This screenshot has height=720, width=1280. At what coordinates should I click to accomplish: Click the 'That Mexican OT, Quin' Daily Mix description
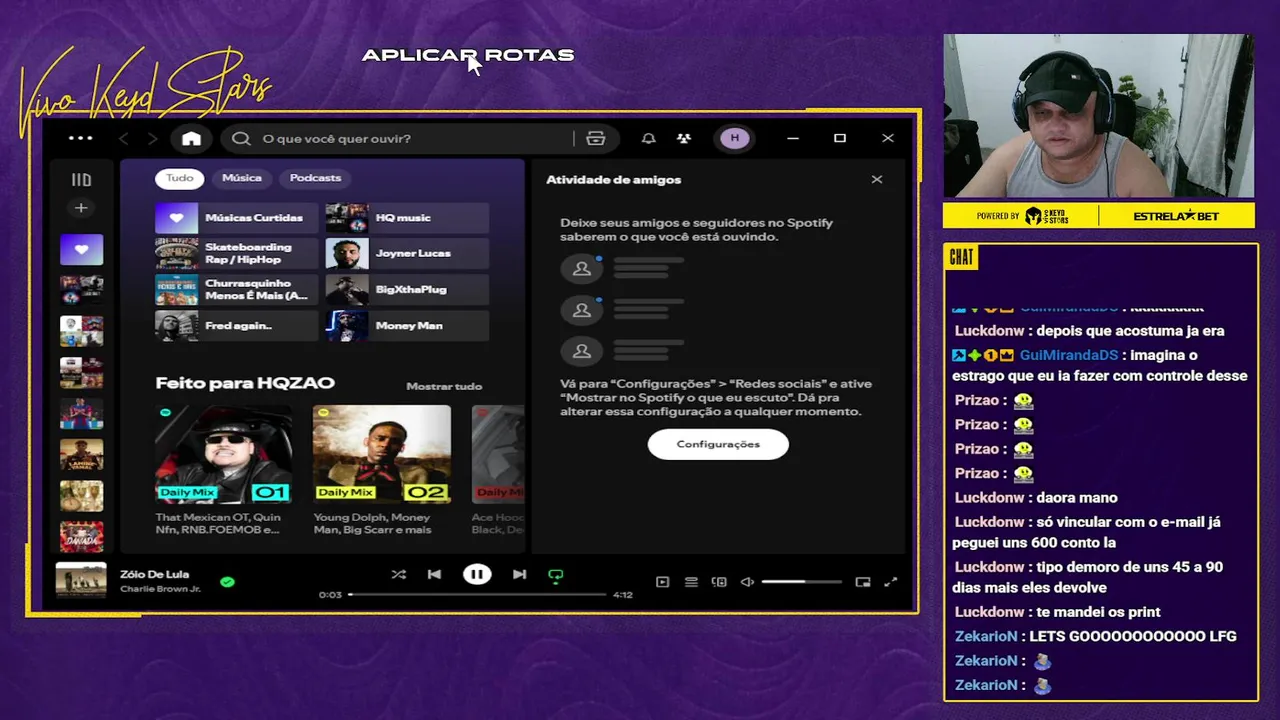coord(218,523)
